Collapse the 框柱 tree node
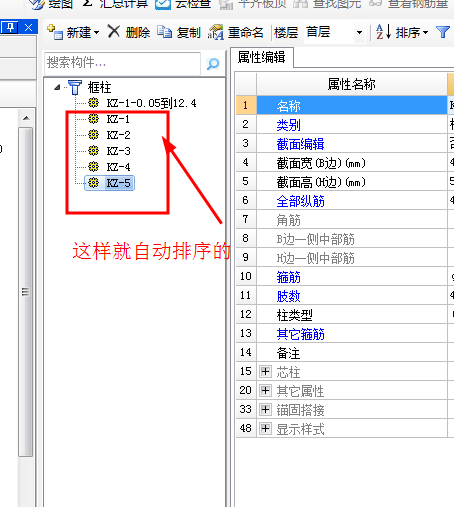The image size is (454, 507). click(x=57, y=87)
